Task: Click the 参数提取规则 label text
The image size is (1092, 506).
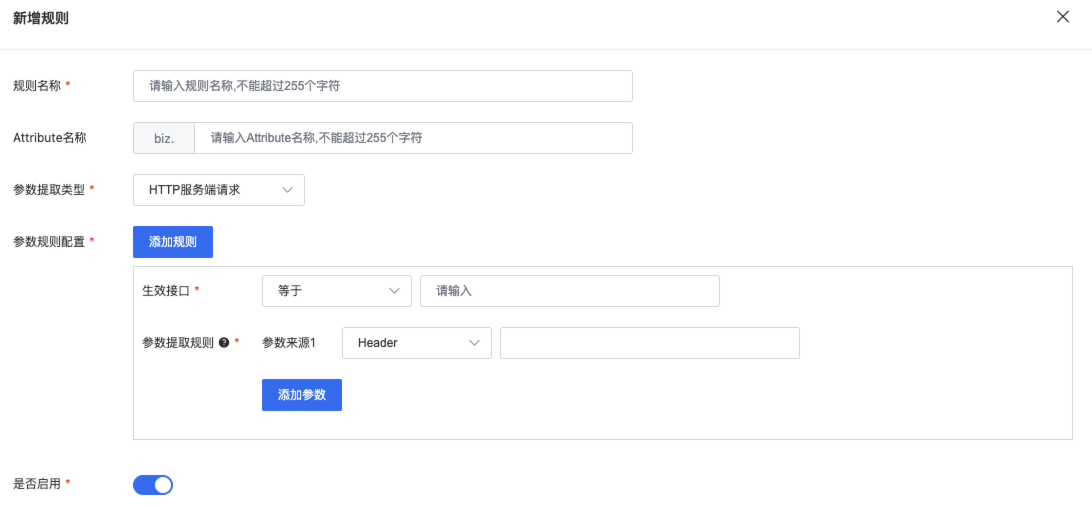Action: [178, 343]
